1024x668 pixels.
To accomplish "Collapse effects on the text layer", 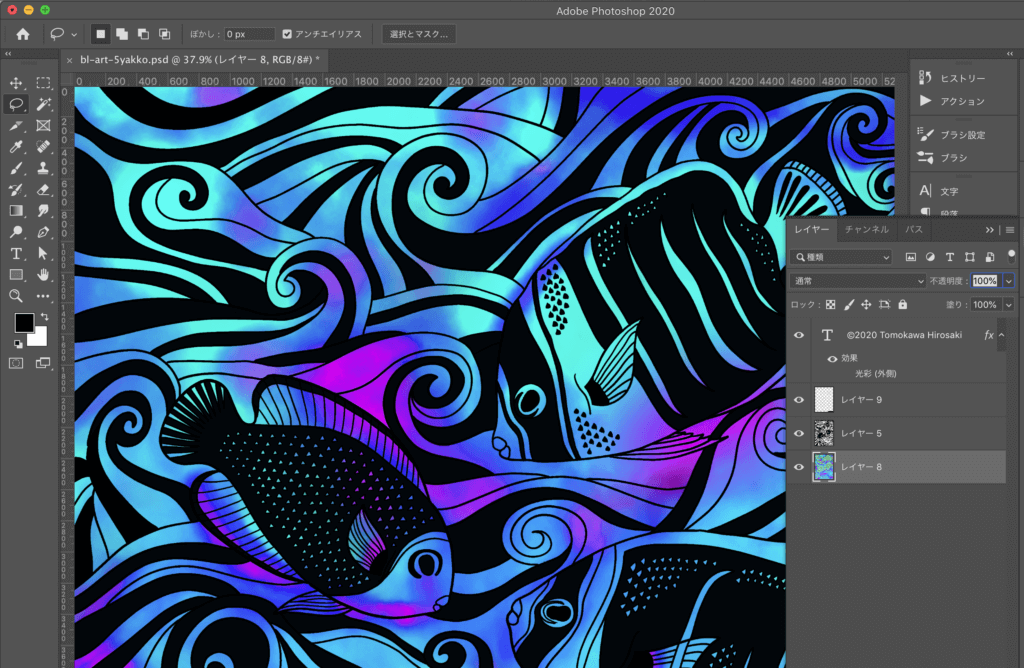I will coord(1001,335).
